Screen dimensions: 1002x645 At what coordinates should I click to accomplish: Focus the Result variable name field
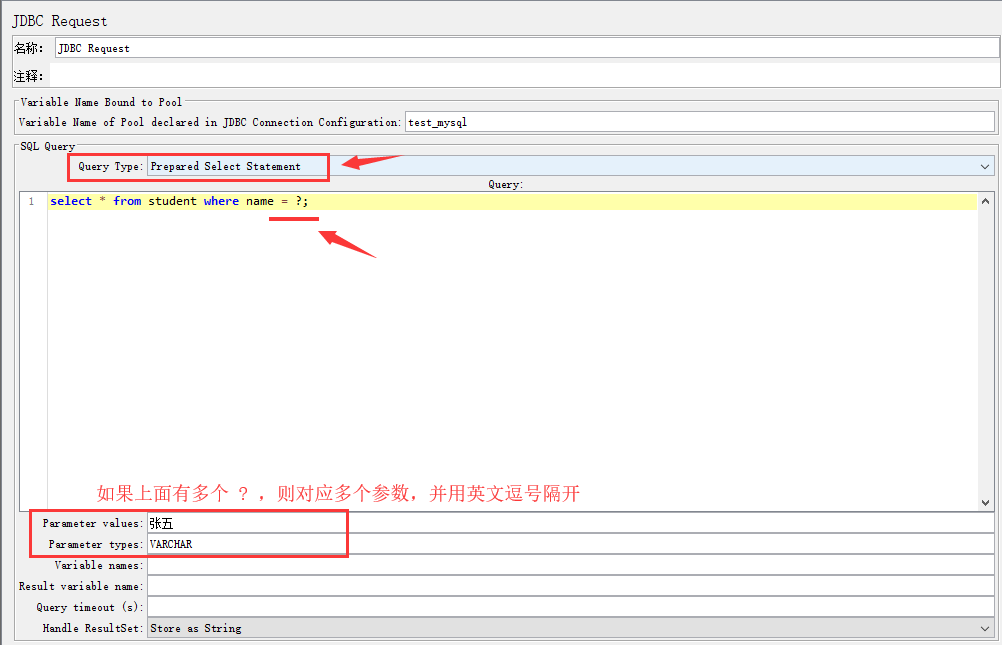pyautogui.click(x=570, y=586)
